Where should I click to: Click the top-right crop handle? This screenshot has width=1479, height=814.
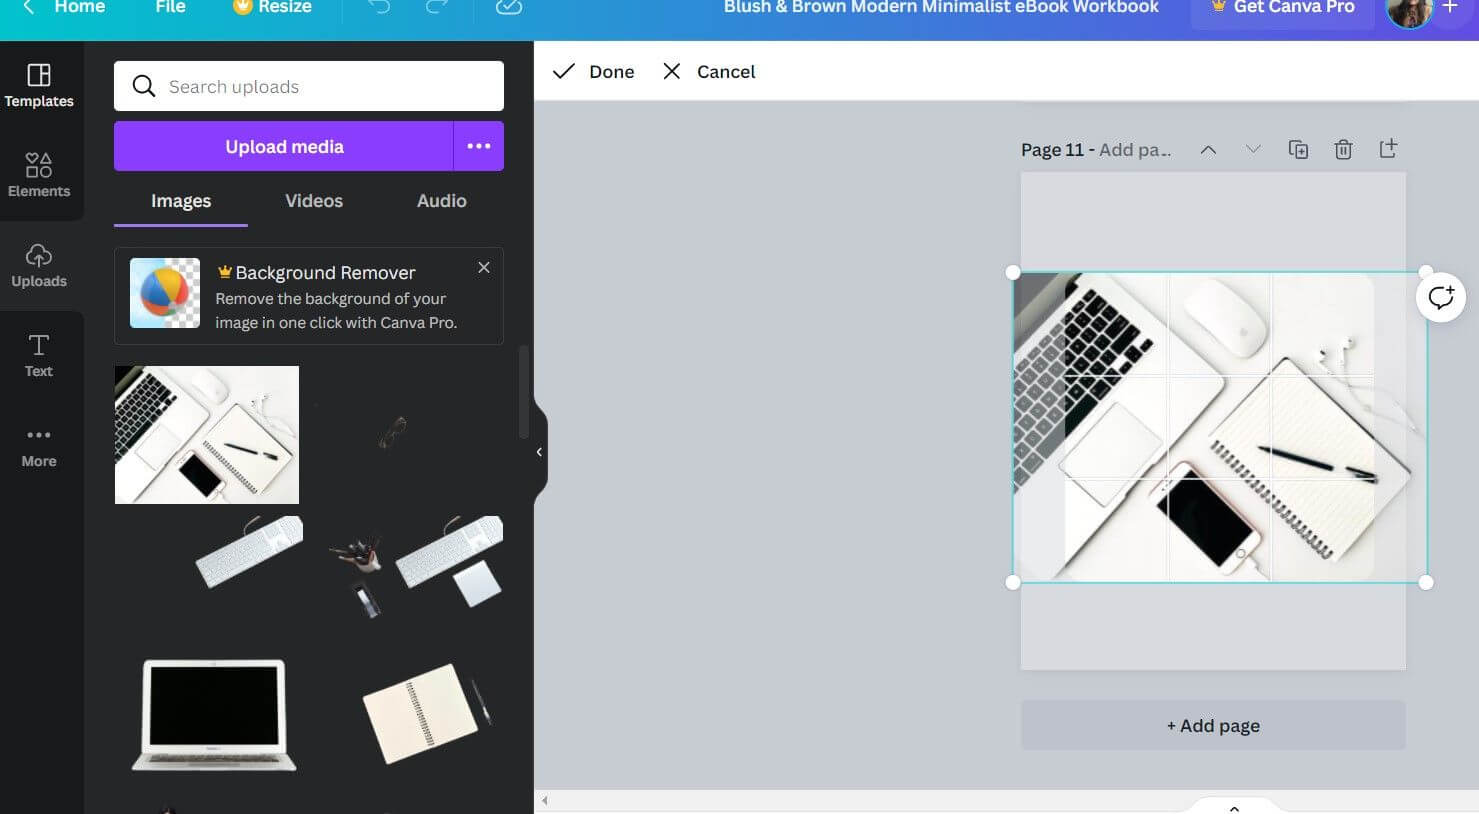coord(1426,272)
